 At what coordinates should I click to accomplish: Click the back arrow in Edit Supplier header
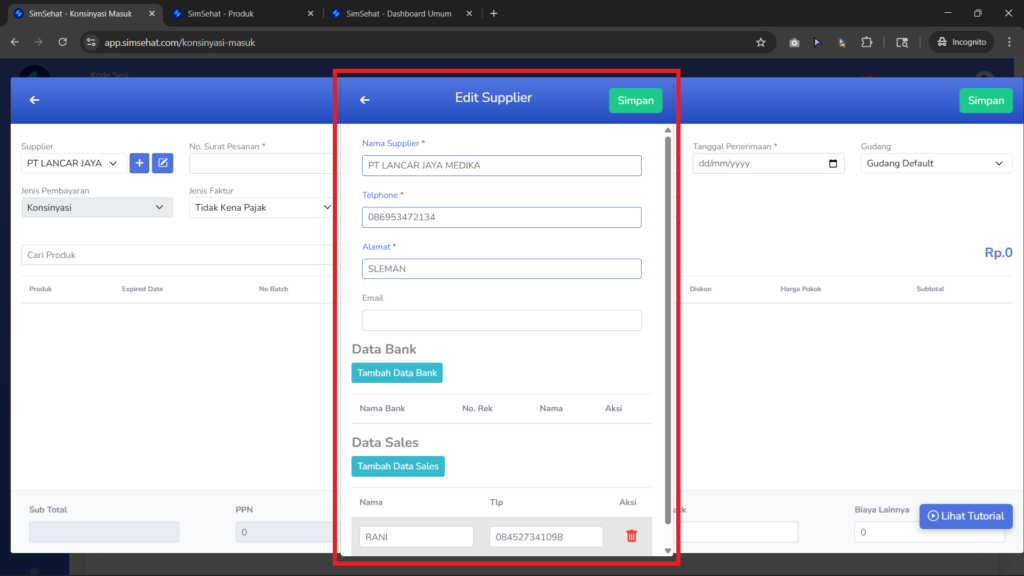pyautogui.click(x=364, y=100)
